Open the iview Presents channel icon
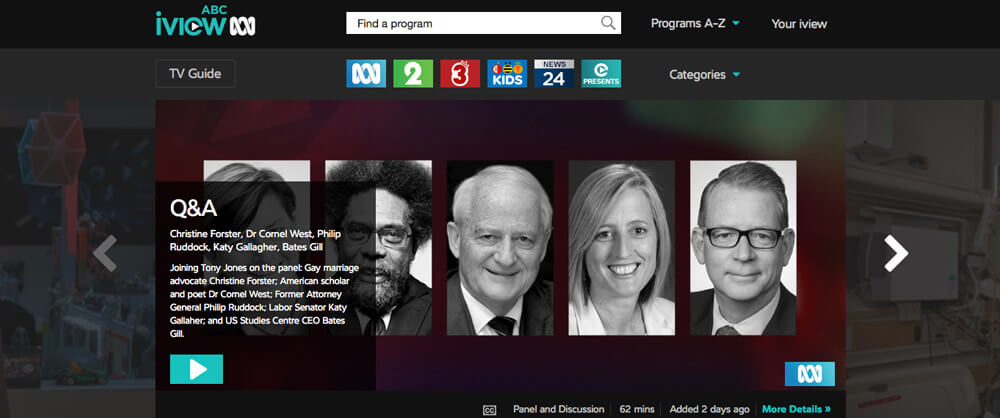Viewport: 1000px width, 418px height. click(601, 73)
